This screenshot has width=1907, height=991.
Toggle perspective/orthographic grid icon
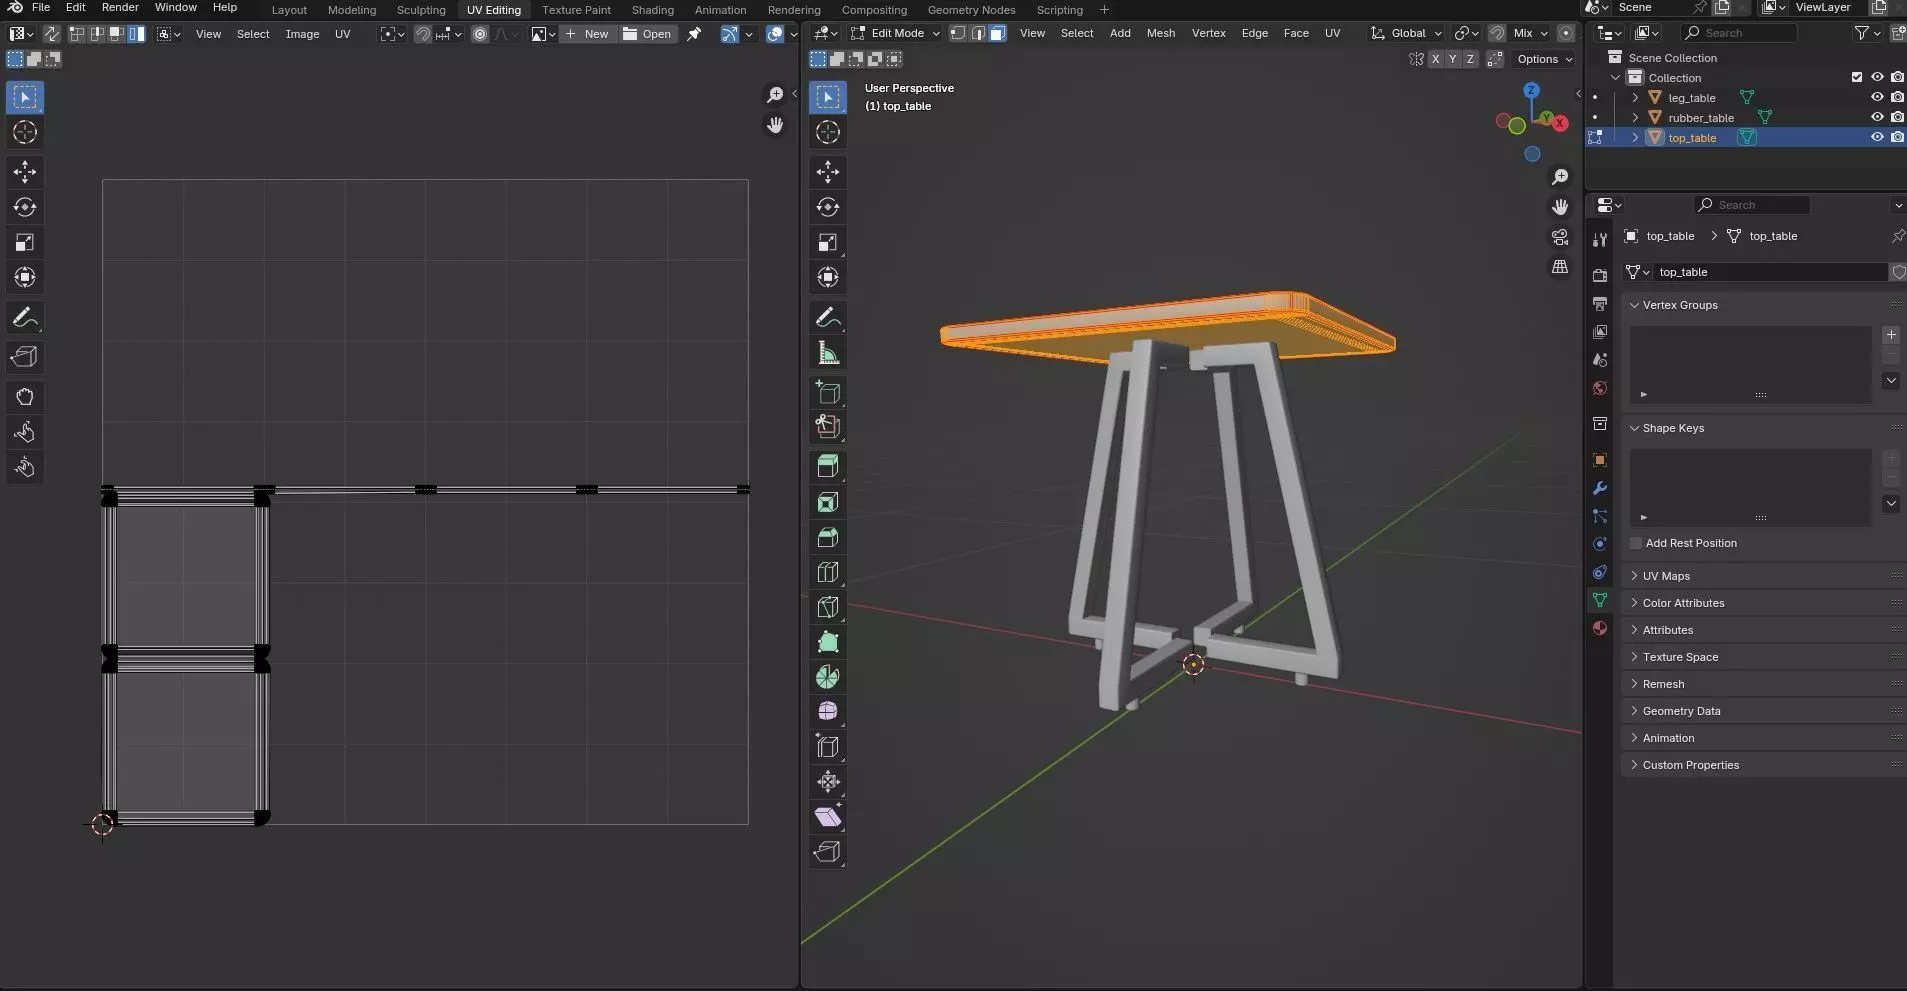tap(1560, 267)
